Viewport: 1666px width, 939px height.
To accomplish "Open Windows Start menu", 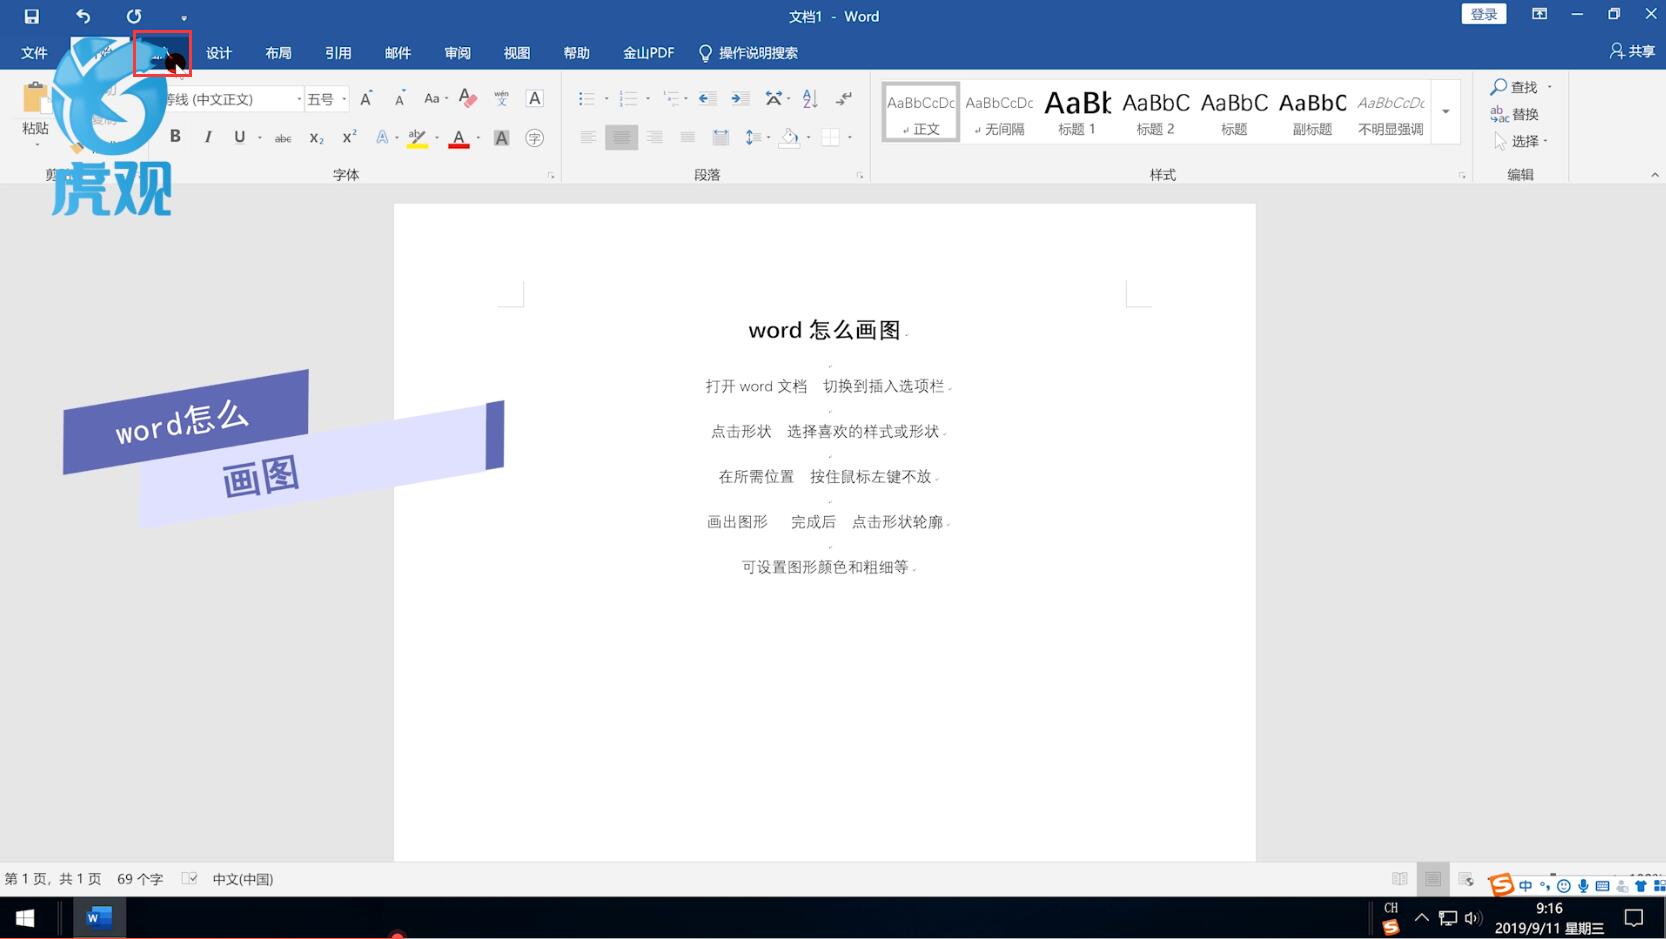I will click(25, 917).
